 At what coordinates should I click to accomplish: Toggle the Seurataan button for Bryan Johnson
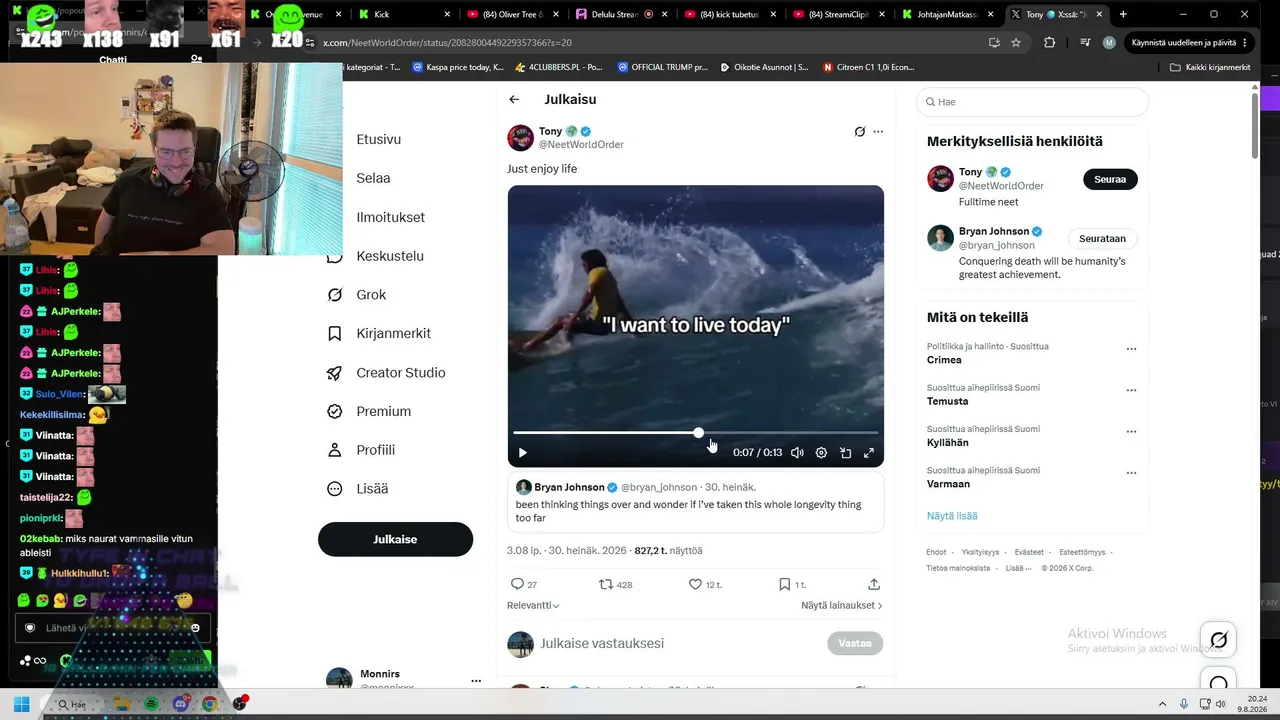[x=1102, y=238]
